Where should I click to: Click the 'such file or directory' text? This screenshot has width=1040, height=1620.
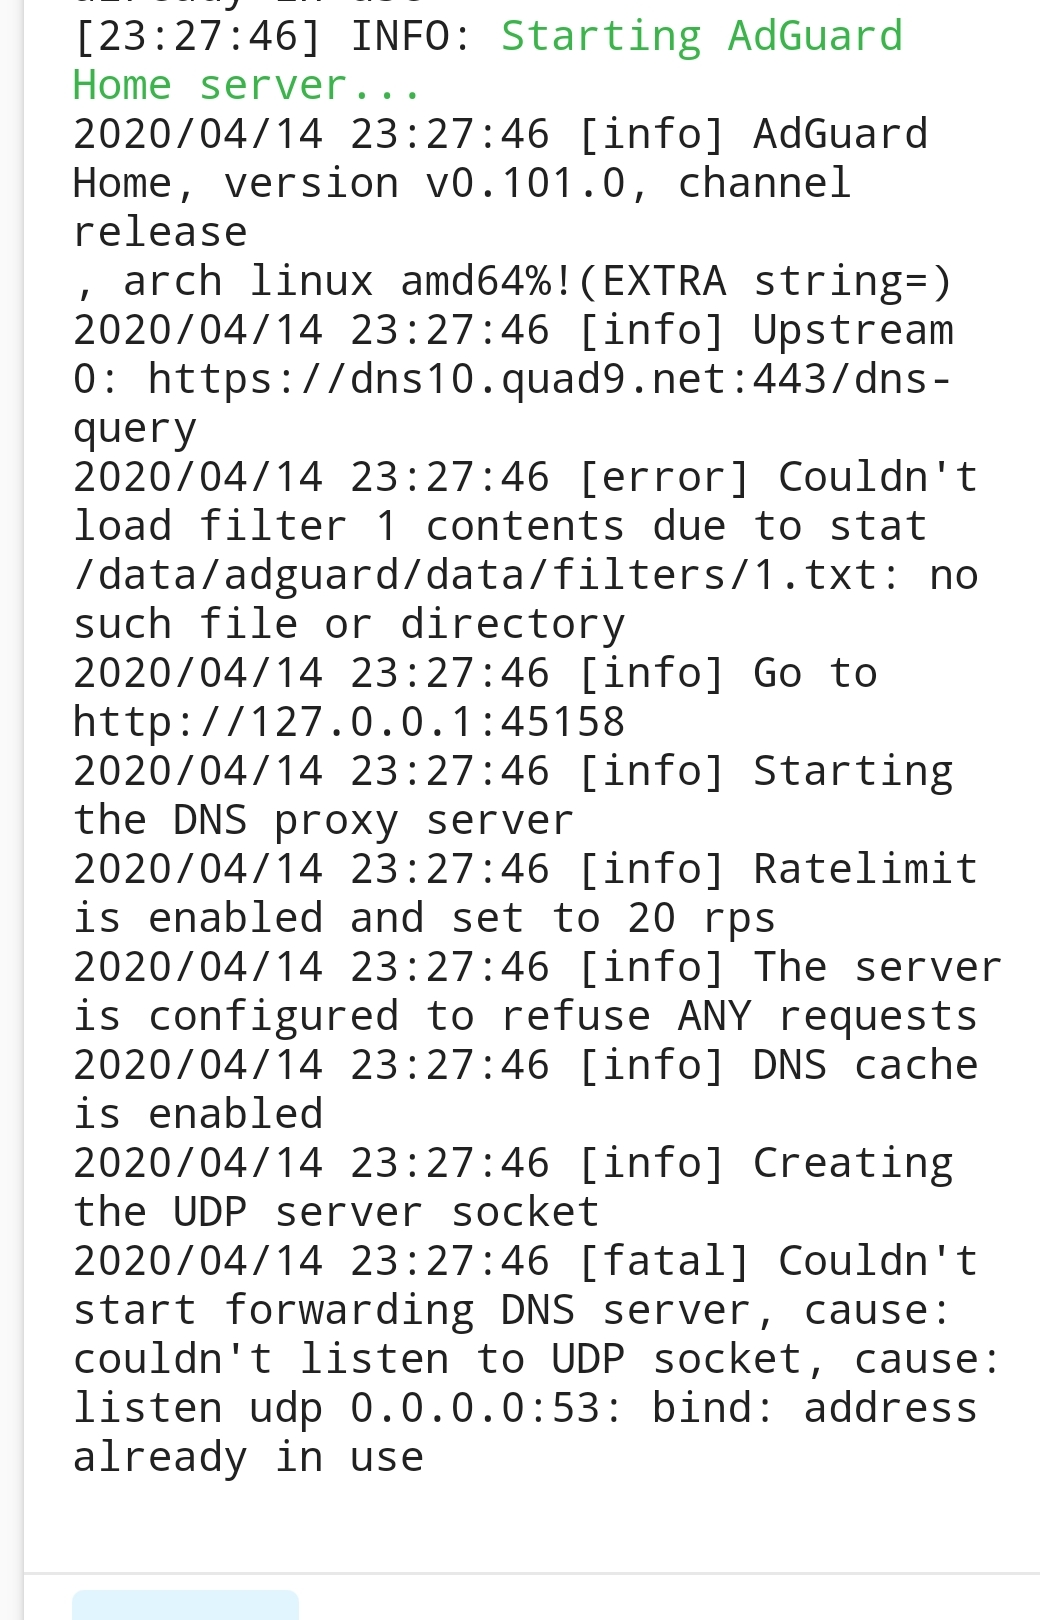(x=349, y=624)
